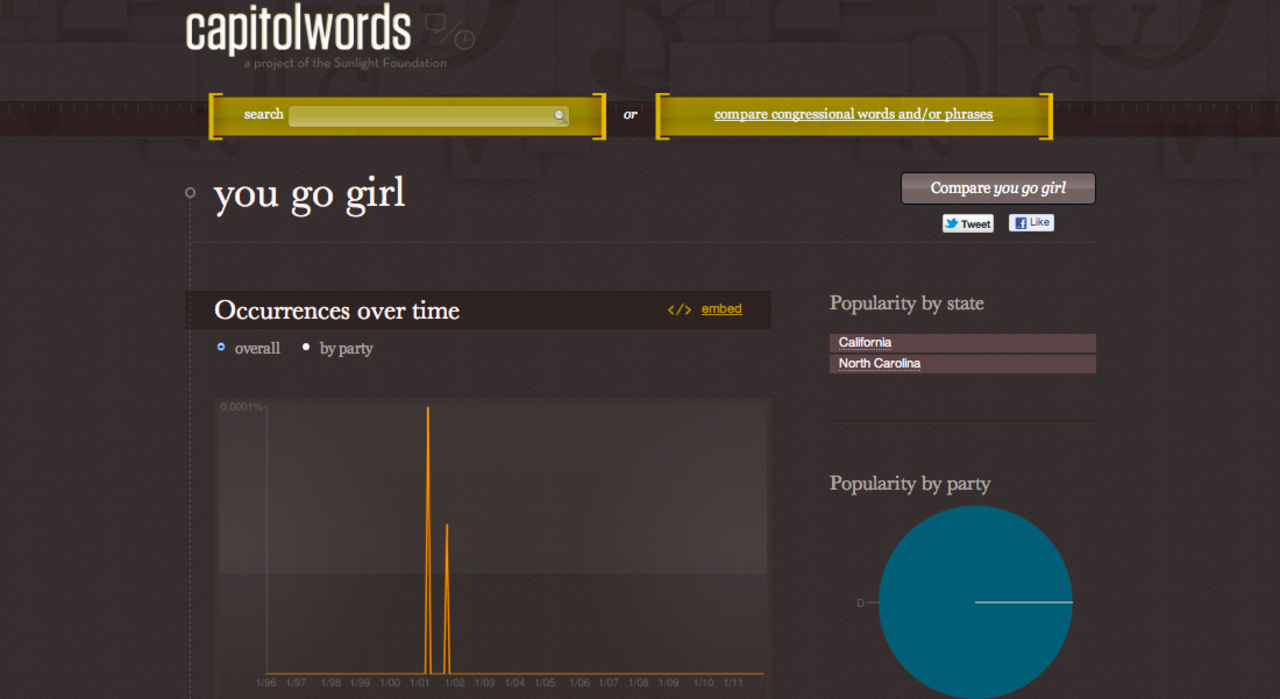Screen dimensions: 1280x699
Task: Select California in popularity by state
Action: point(865,343)
